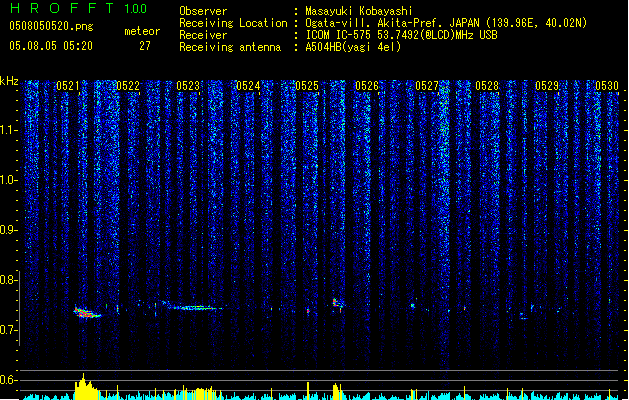Screen dimensions: 629x400
Task: Click the kHz axis unit label
Action: (x=9, y=81)
